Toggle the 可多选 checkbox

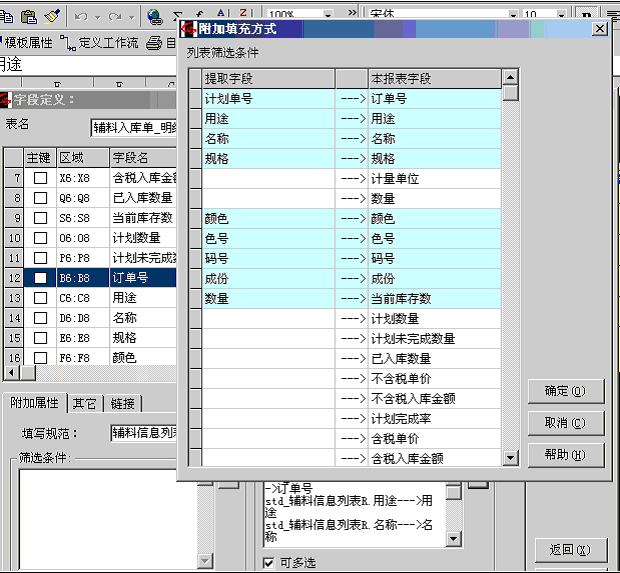click(268, 563)
